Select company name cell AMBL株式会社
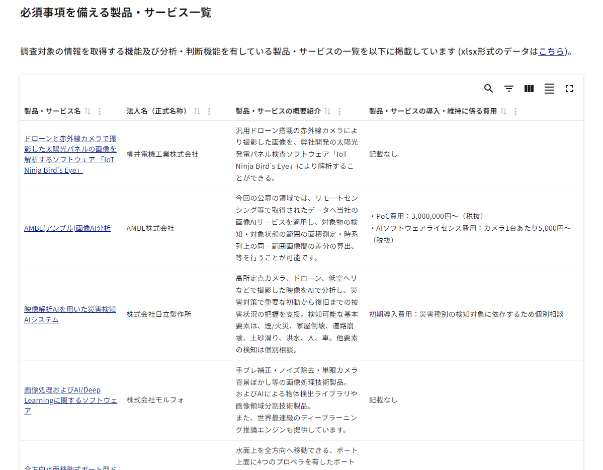This screenshot has height=470, width=603. click(x=150, y=228)
